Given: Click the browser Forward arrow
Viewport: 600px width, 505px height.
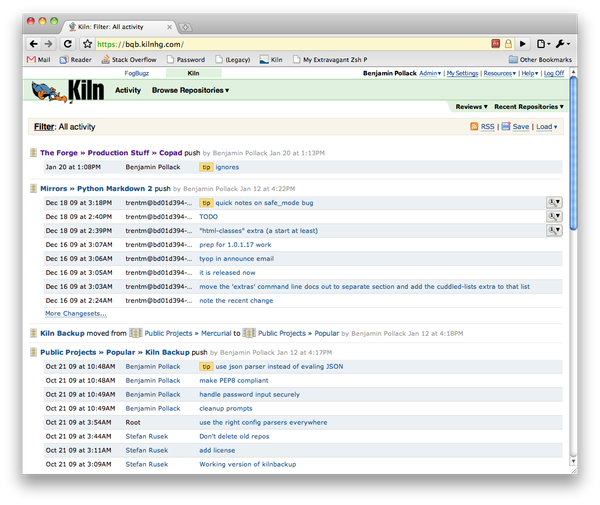Looking at the screenshot, I should click(48, 44).
